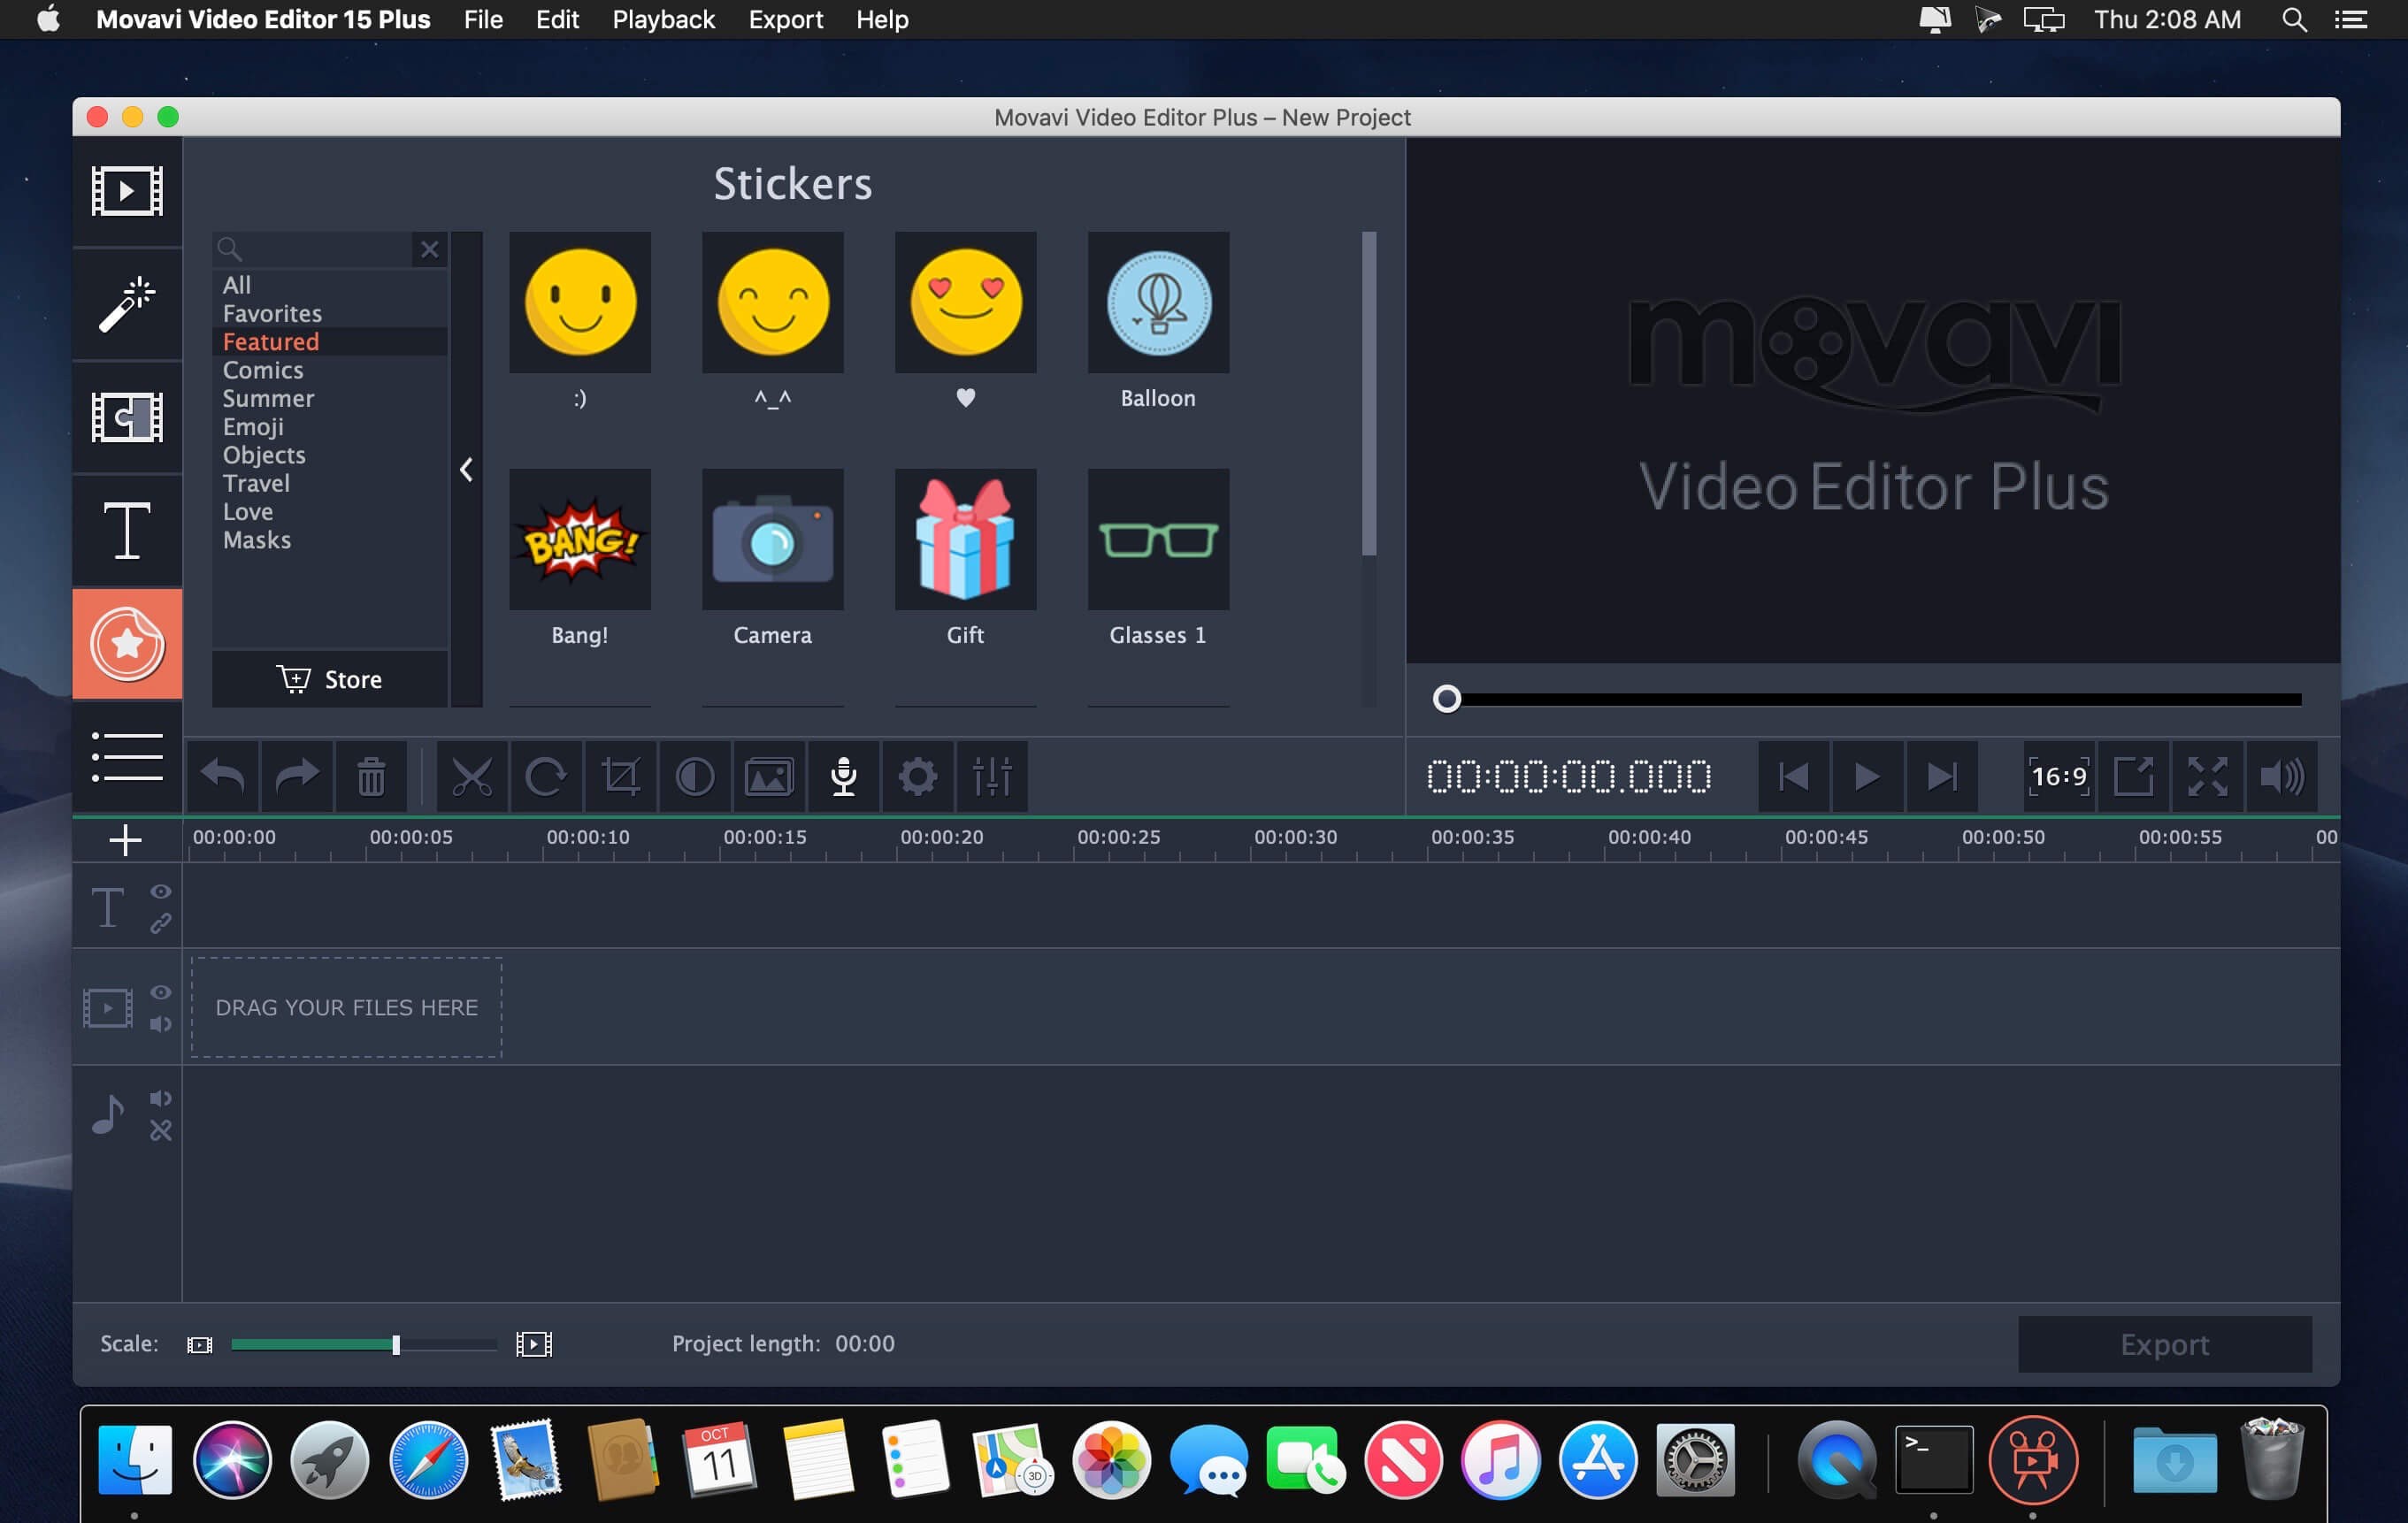2408x1523 pixels.
Task: Click the Audio Record microphone icon
Action: coord(842,776)
